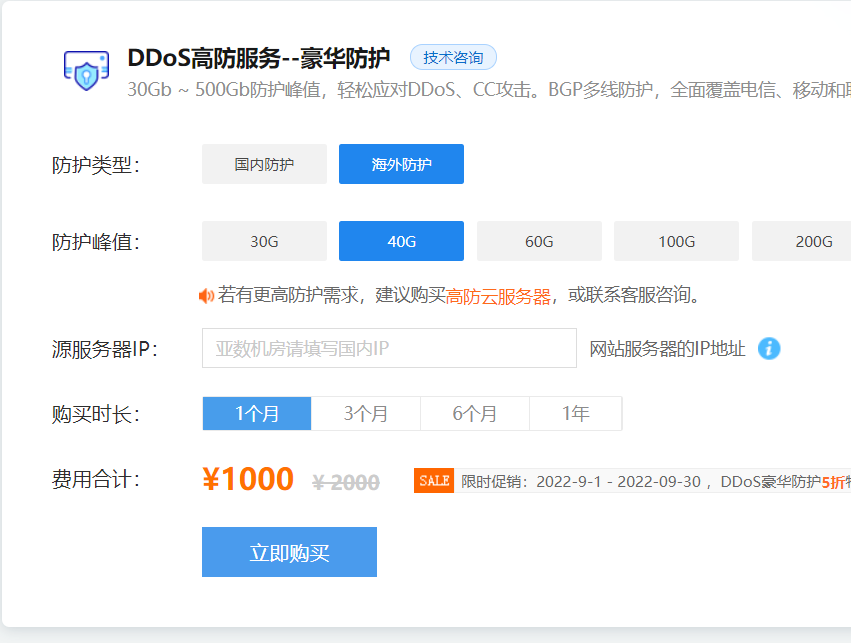The height and width of the screenshot is (643, 851).
Task: Focus the 源服务器IP input field
Action: 389,348
